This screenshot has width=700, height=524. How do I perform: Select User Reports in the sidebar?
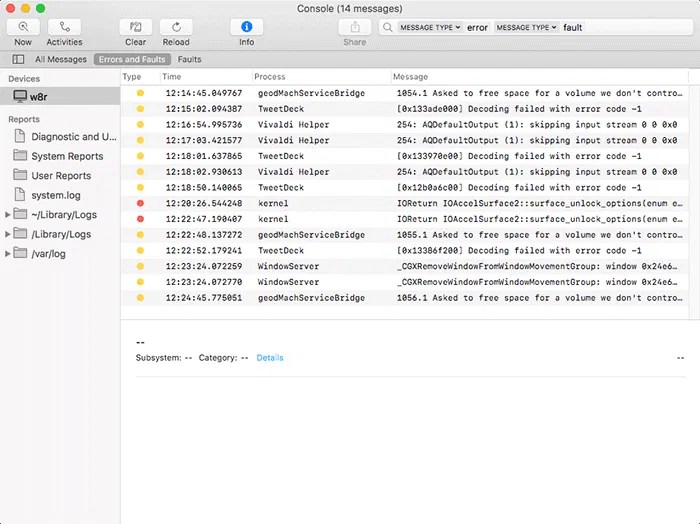click(x=61, y=175)
